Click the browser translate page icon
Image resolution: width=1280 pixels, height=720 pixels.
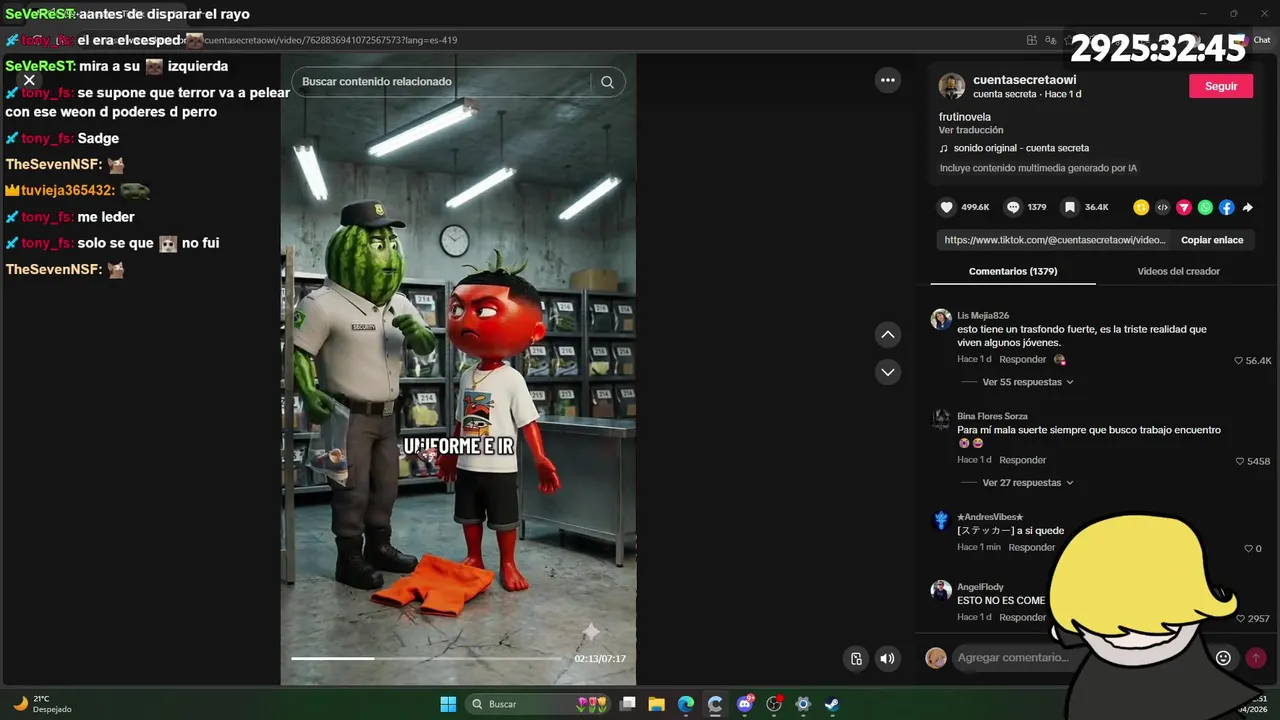(1051, 40)
